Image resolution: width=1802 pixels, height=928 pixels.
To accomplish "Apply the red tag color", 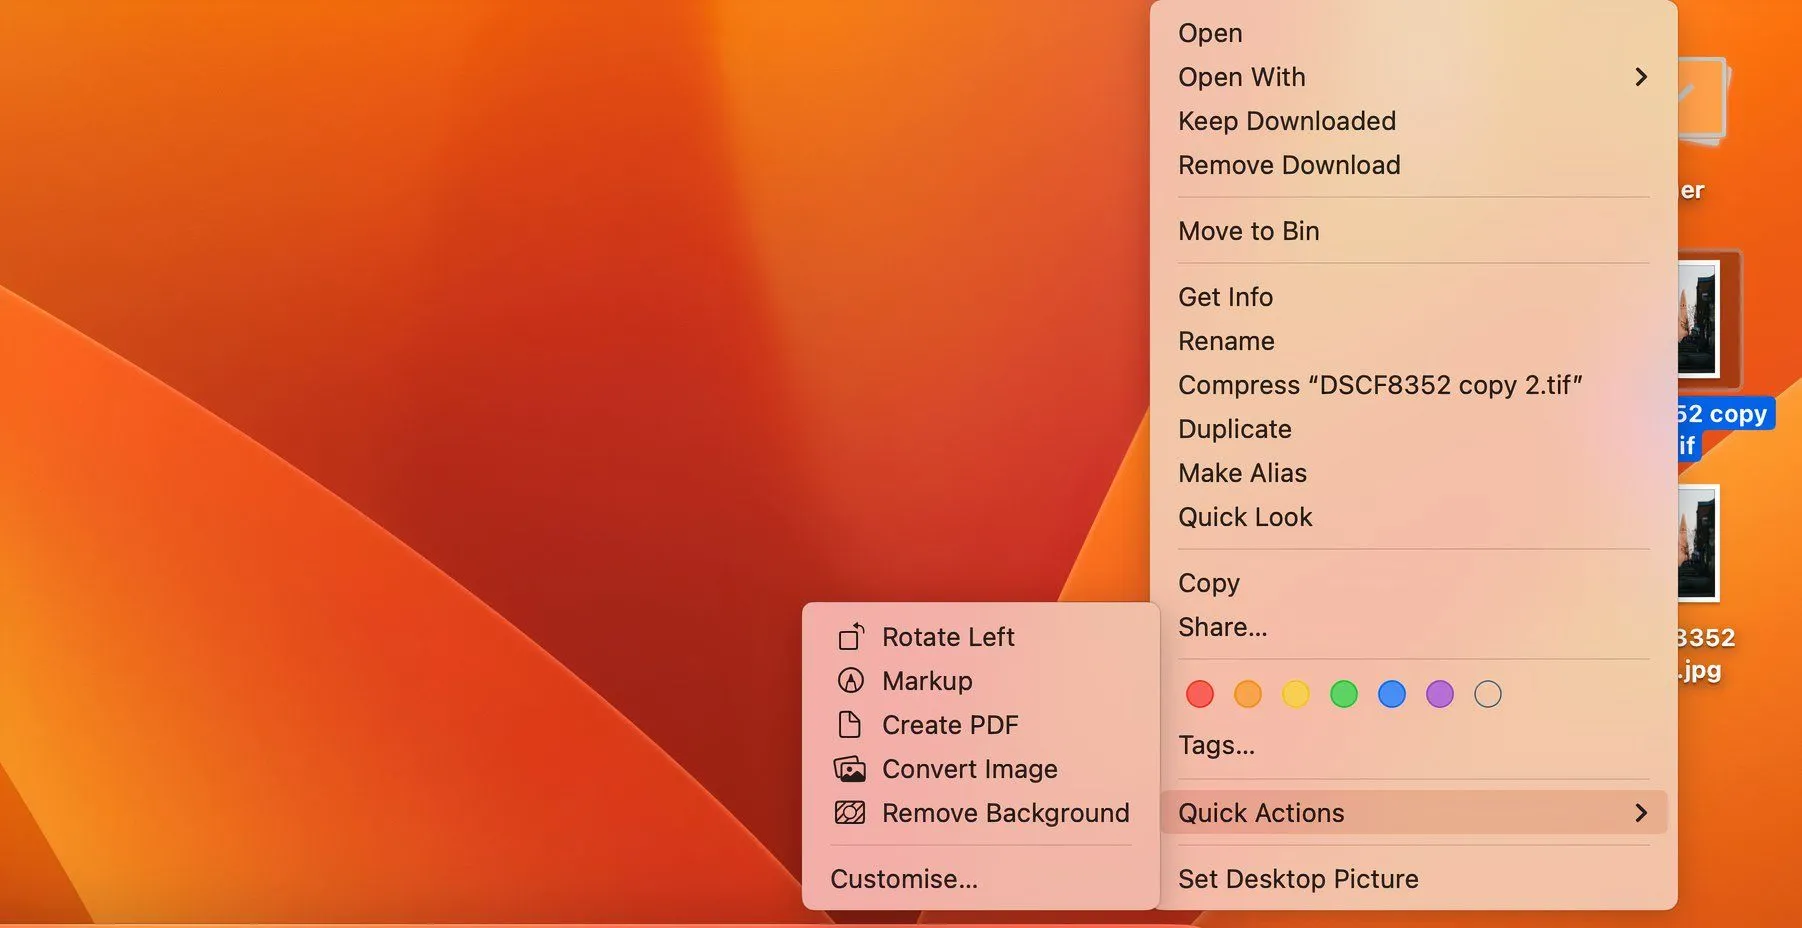I will coord(1200,694).
